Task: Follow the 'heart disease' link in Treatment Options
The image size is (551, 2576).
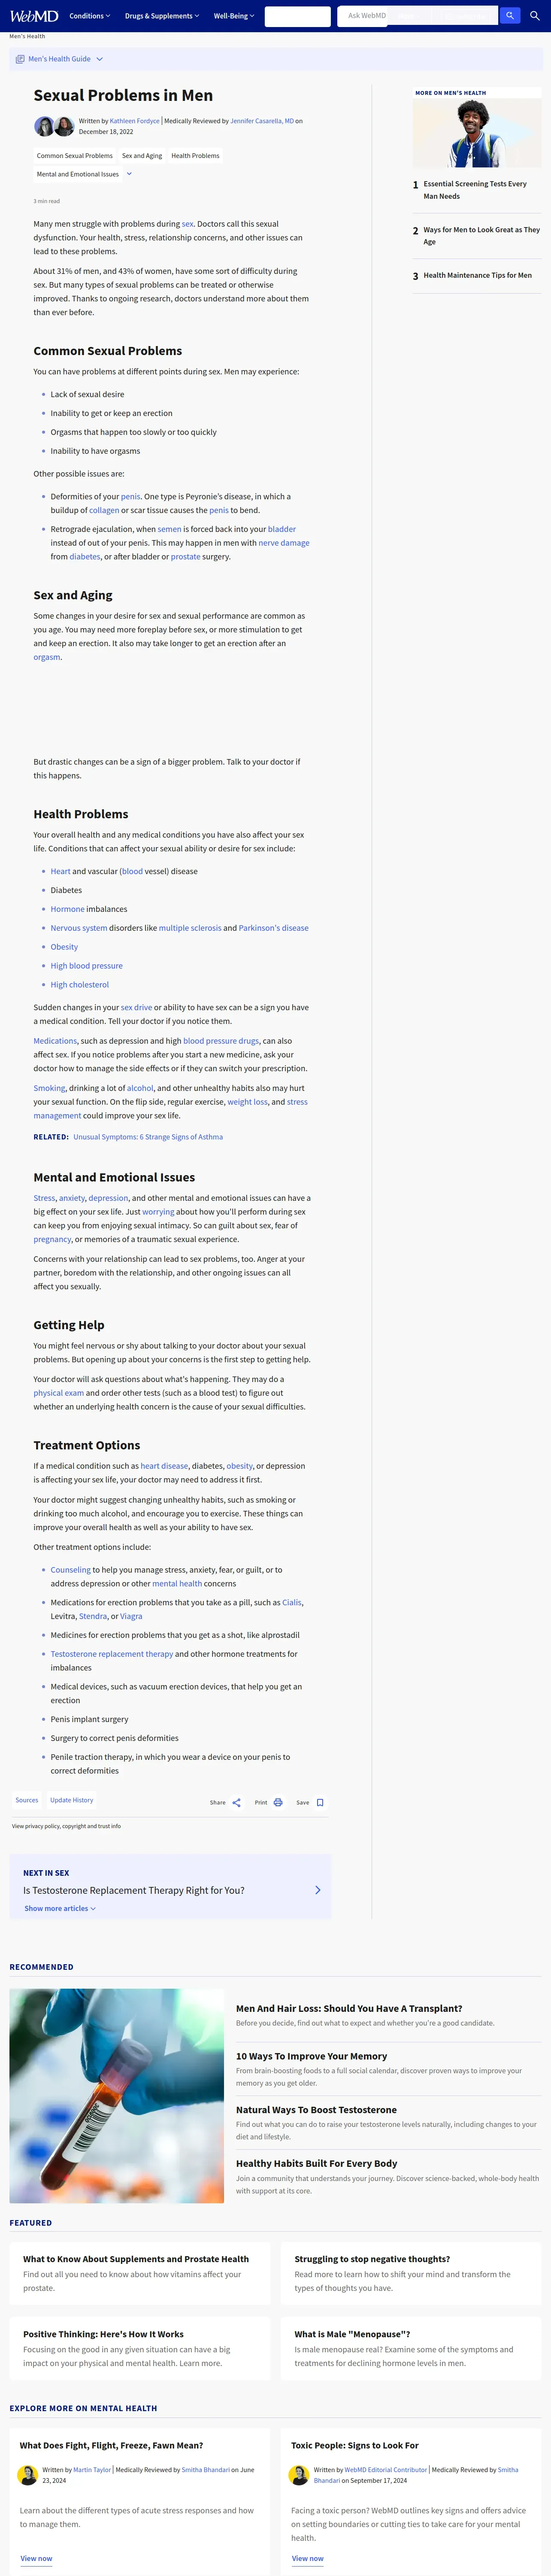Action: click(x=164, y=1466)
